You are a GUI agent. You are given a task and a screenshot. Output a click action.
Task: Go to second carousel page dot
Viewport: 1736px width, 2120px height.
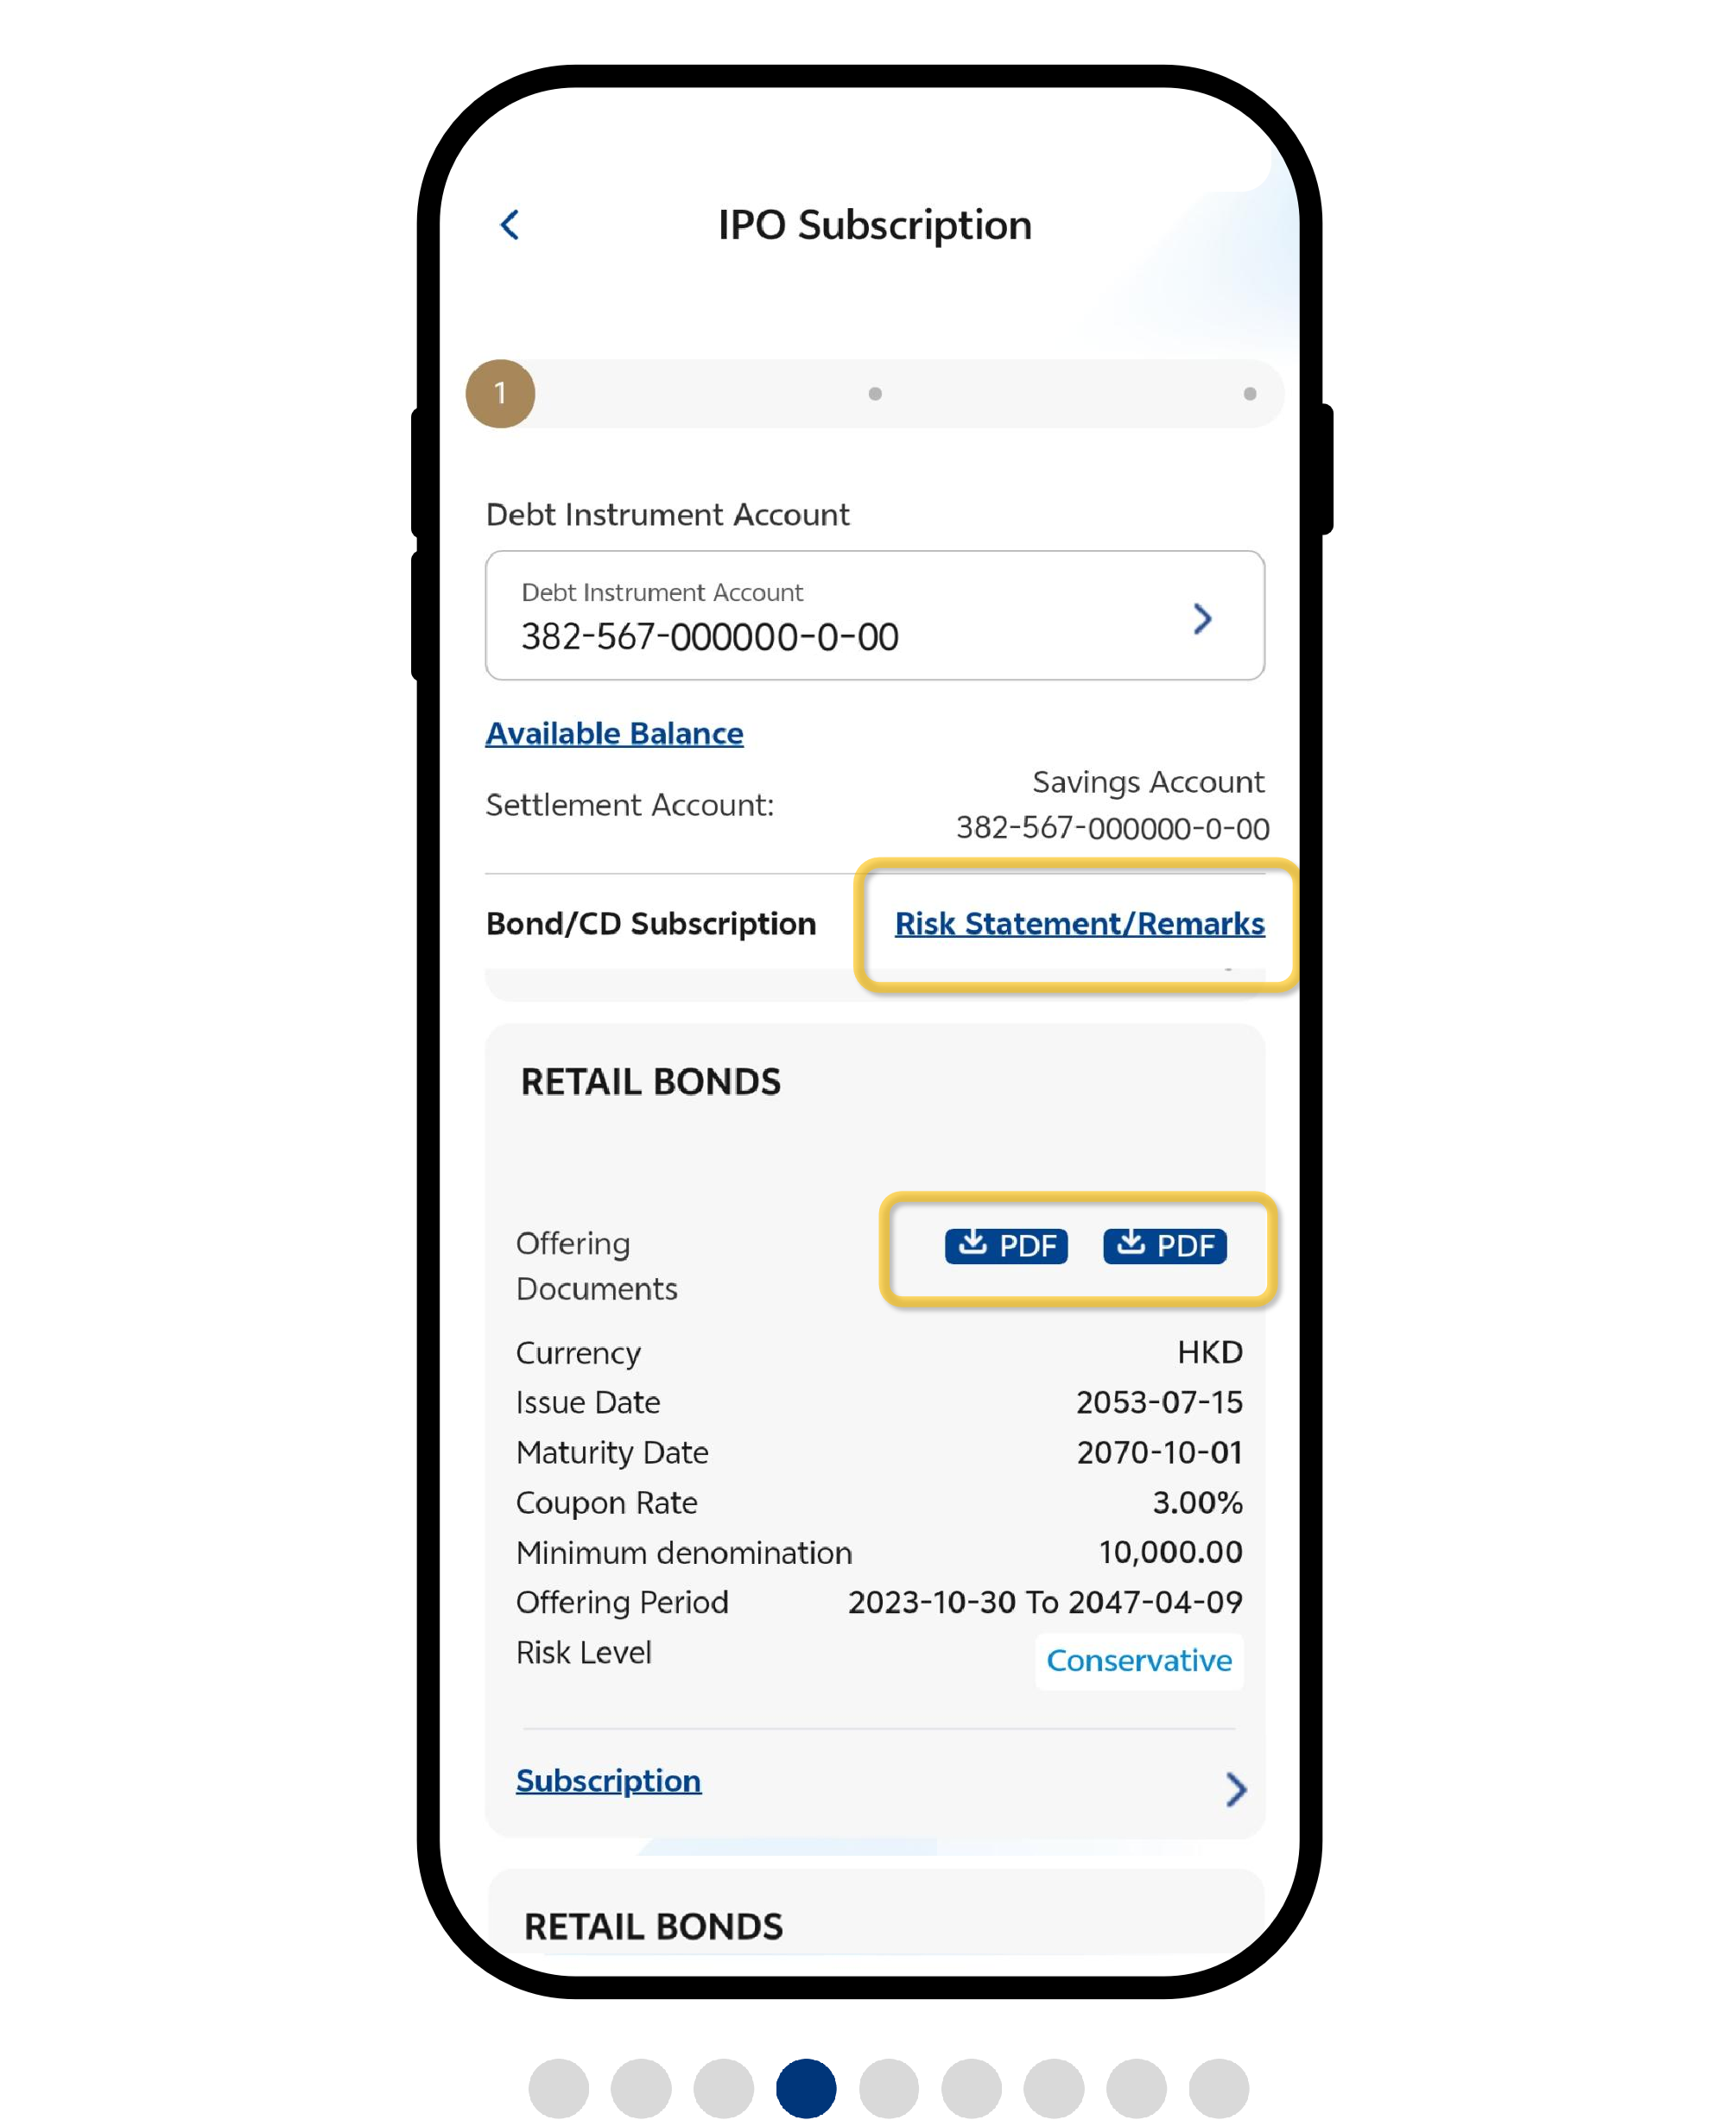[x=641, y=2088]
